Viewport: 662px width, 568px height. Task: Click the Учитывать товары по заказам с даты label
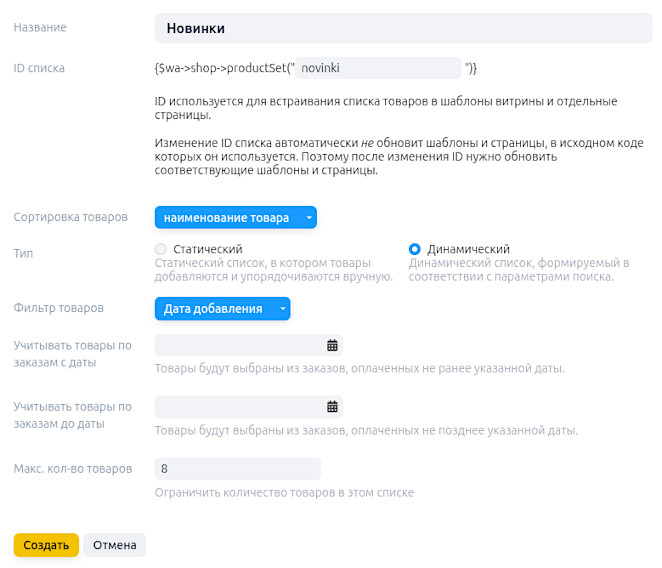[x=73, y=354]
